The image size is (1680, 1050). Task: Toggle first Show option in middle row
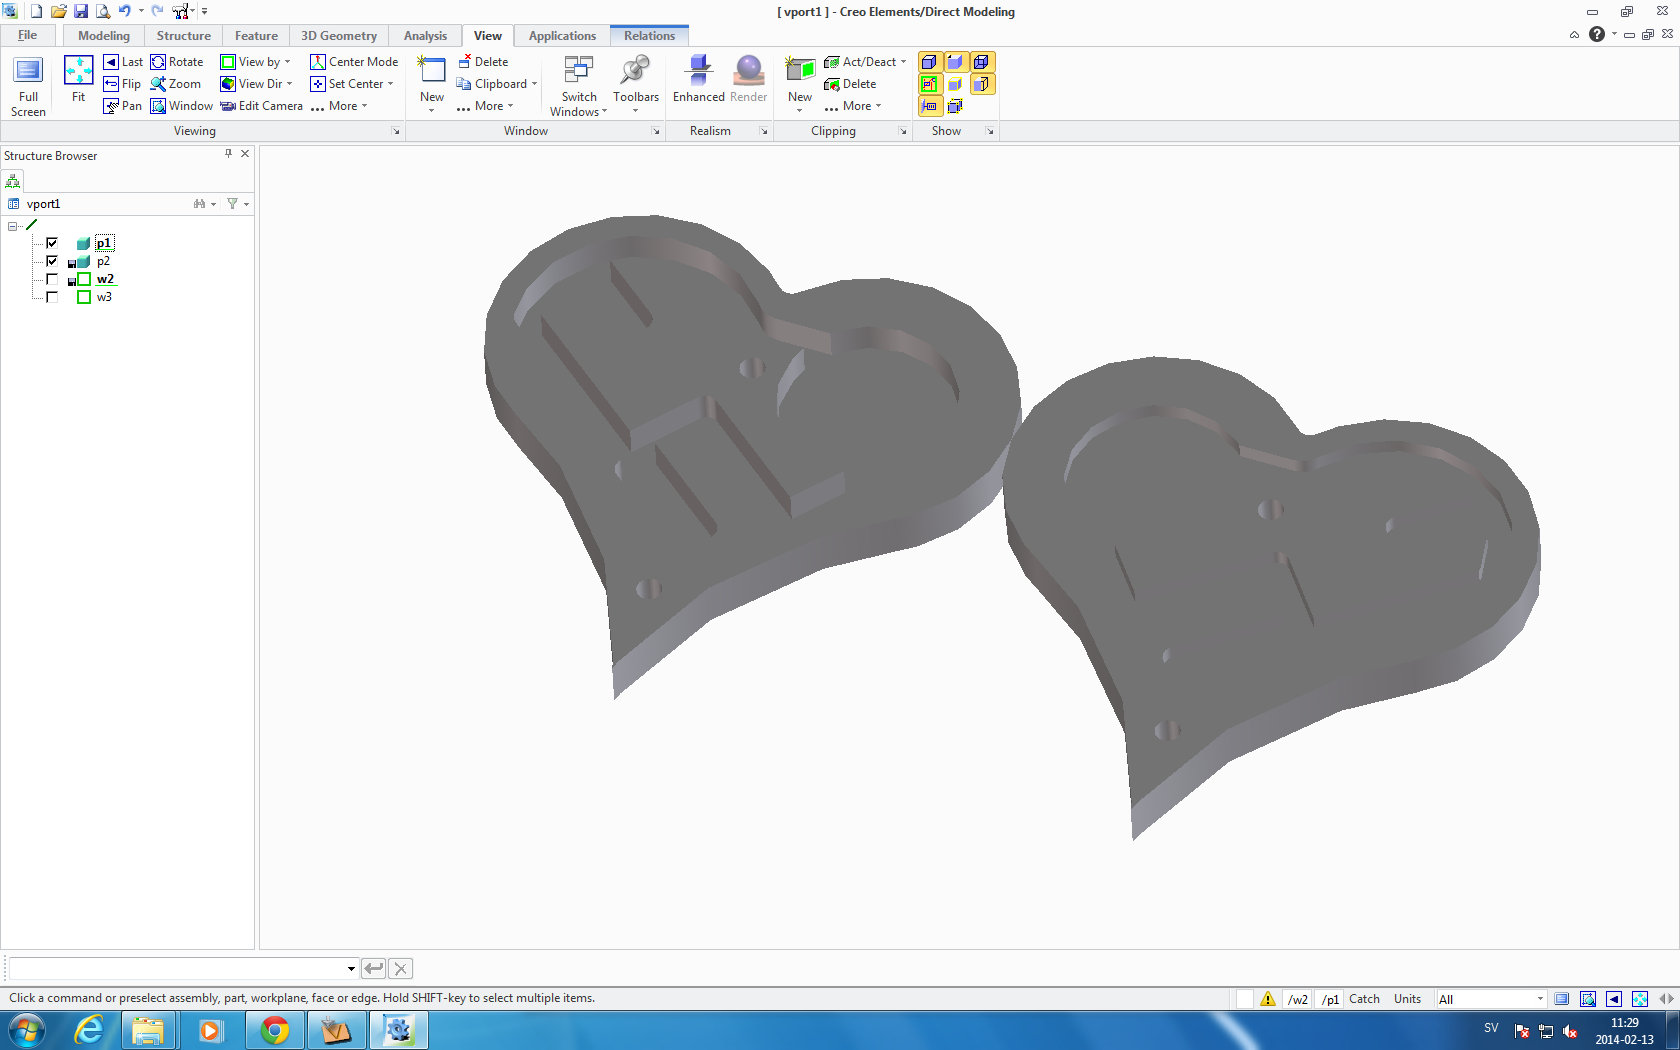(929, 84)
